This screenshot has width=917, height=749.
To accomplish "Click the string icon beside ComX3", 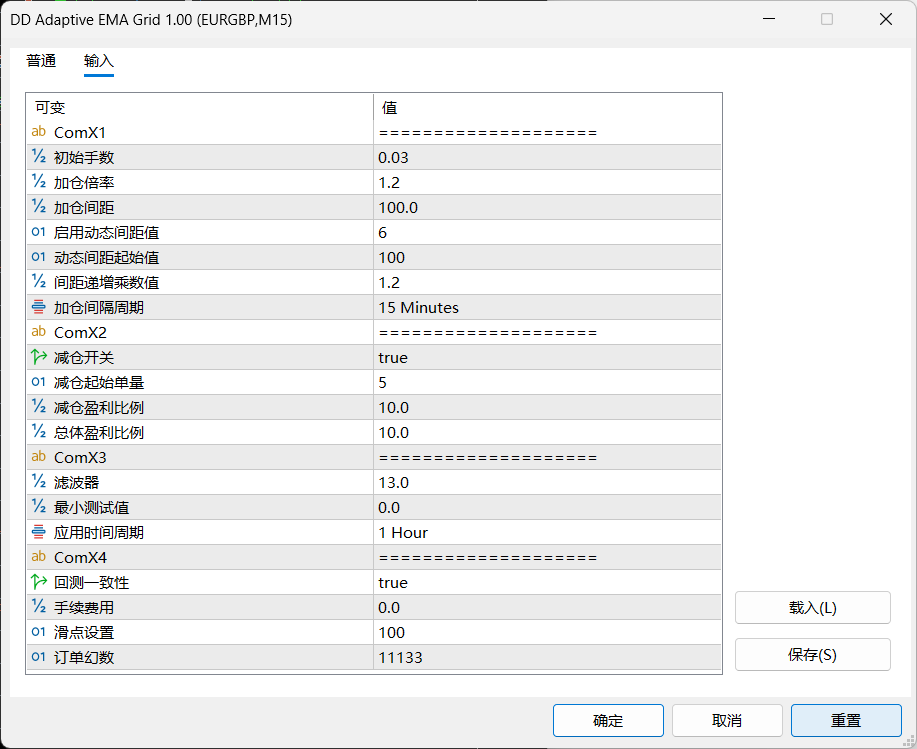I will click(39, 457).
